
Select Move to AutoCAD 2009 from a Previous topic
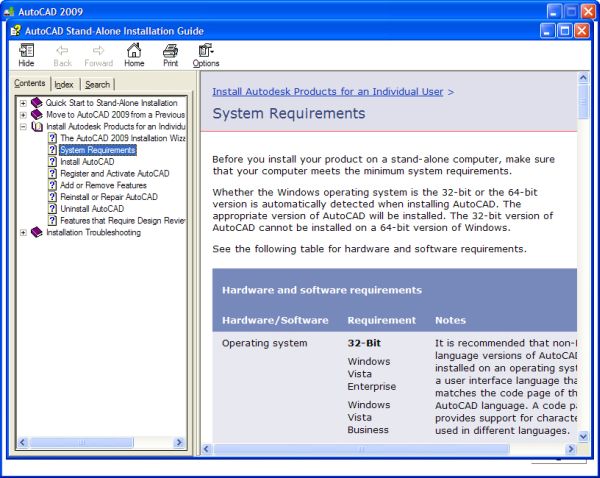(x=116, y=114)
